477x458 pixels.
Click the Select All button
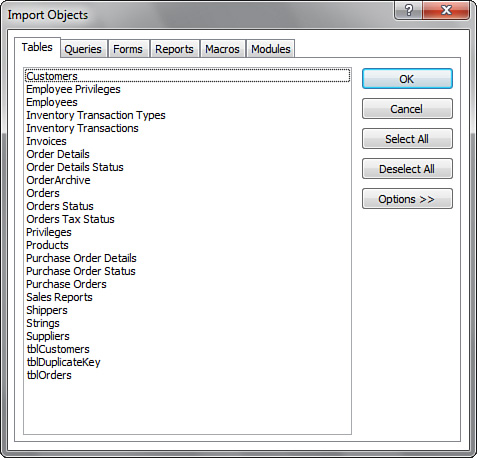coord(407,139)
